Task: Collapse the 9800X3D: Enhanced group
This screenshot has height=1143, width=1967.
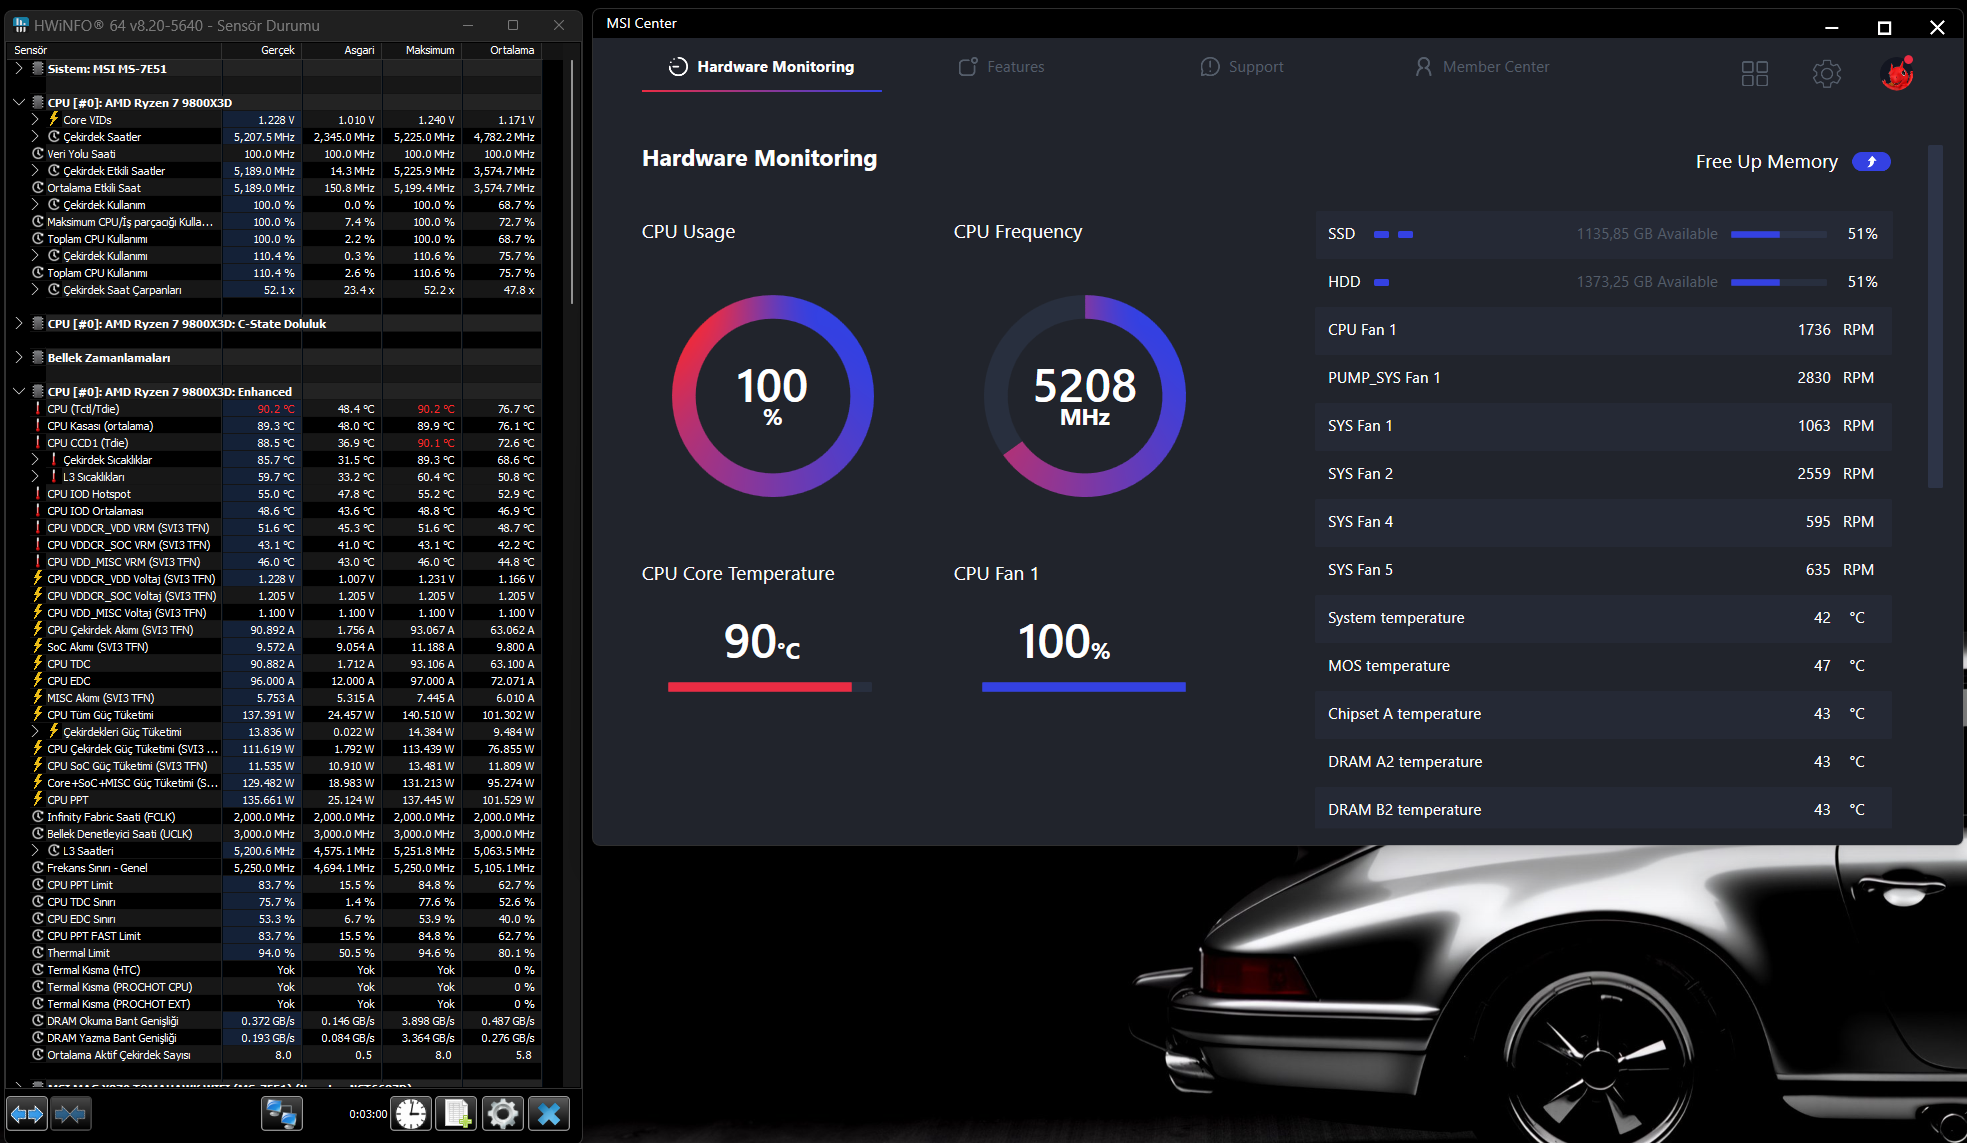Action: (19, 392)
